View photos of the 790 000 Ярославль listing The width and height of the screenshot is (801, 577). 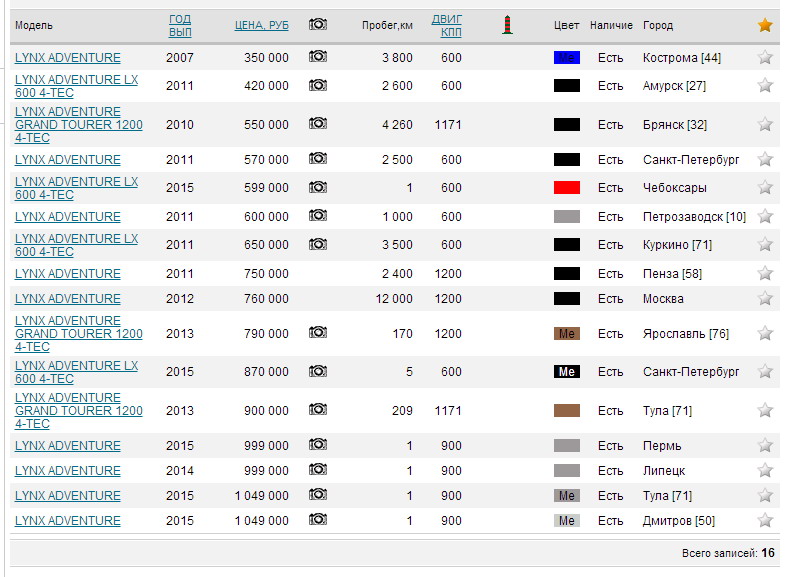(318, 333)
